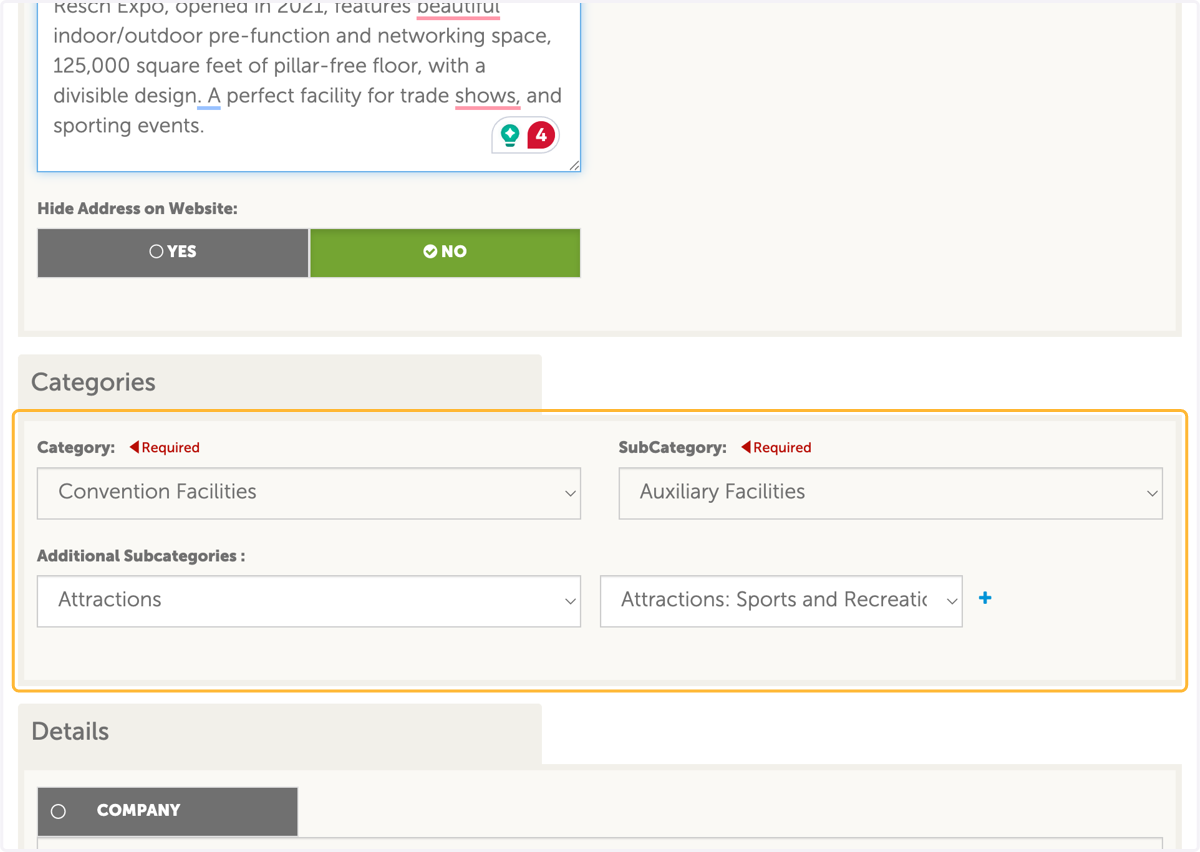Click the text area resize handle corner
Screen dimensions: 1200x852
click(574, 165)
